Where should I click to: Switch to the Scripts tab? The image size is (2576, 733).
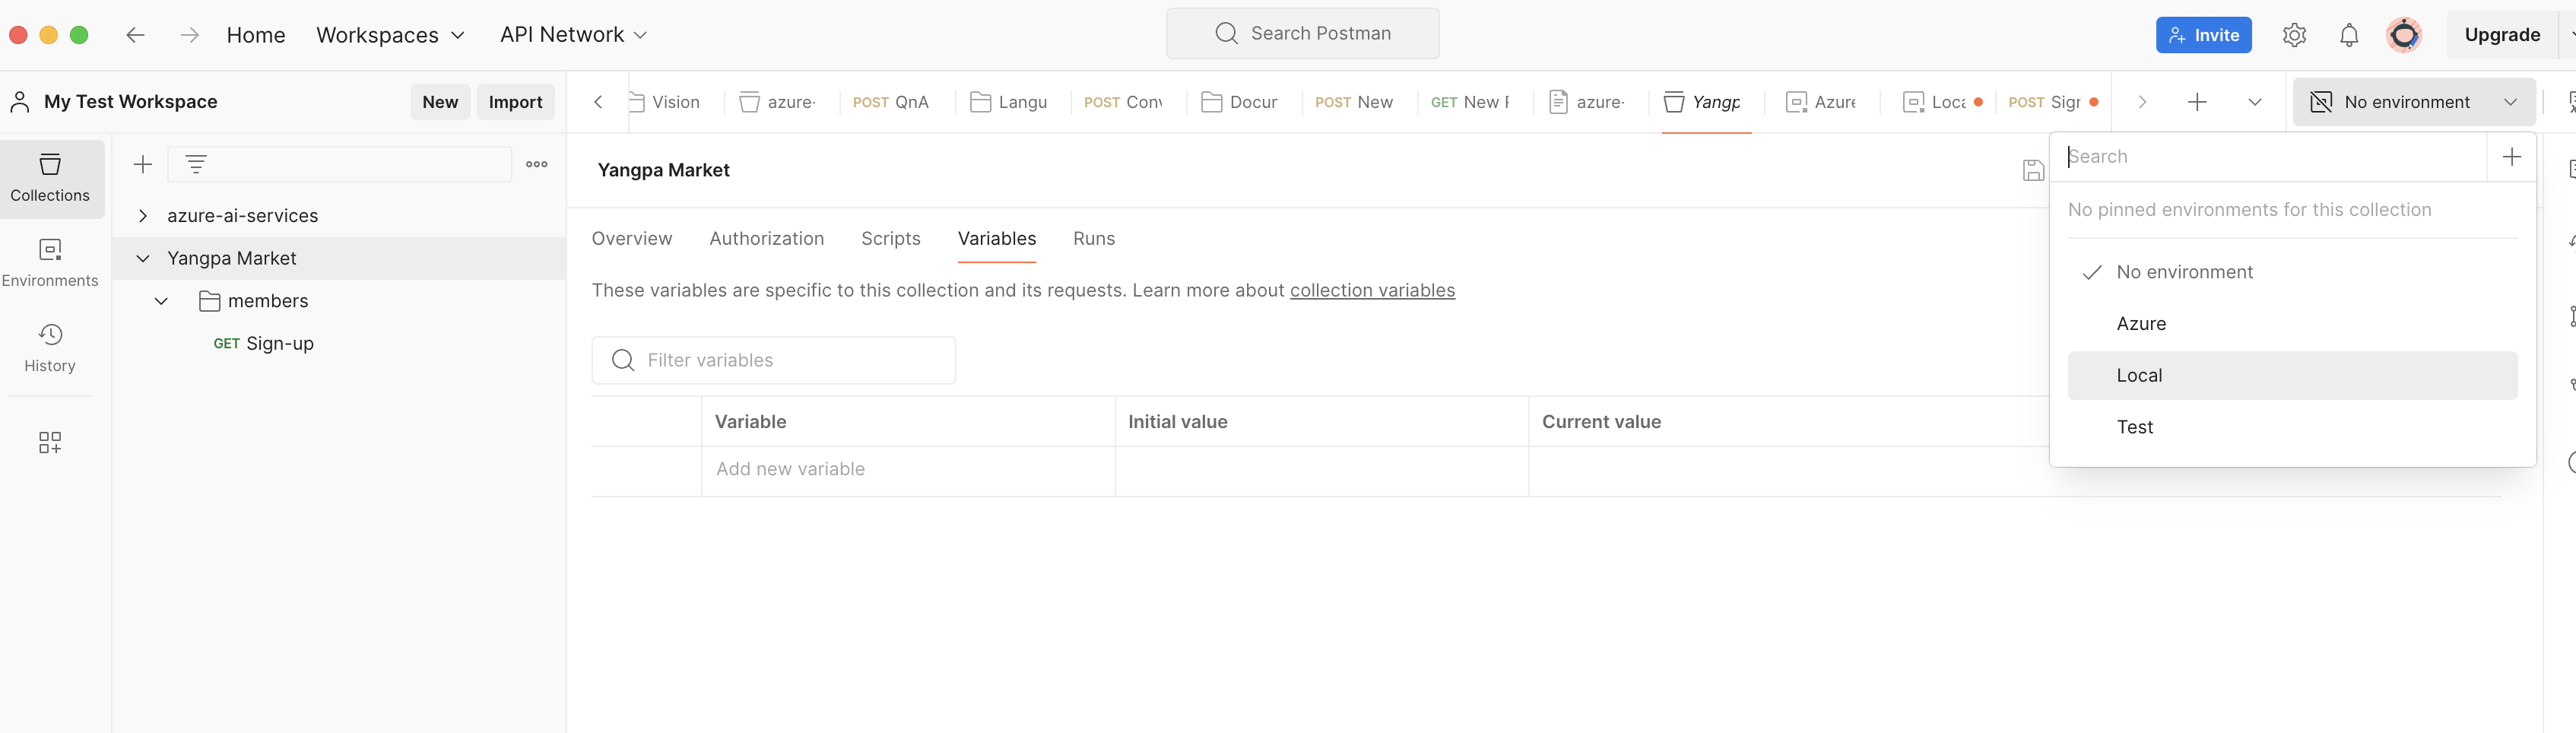pyautogui.click(x=891, y=239)
